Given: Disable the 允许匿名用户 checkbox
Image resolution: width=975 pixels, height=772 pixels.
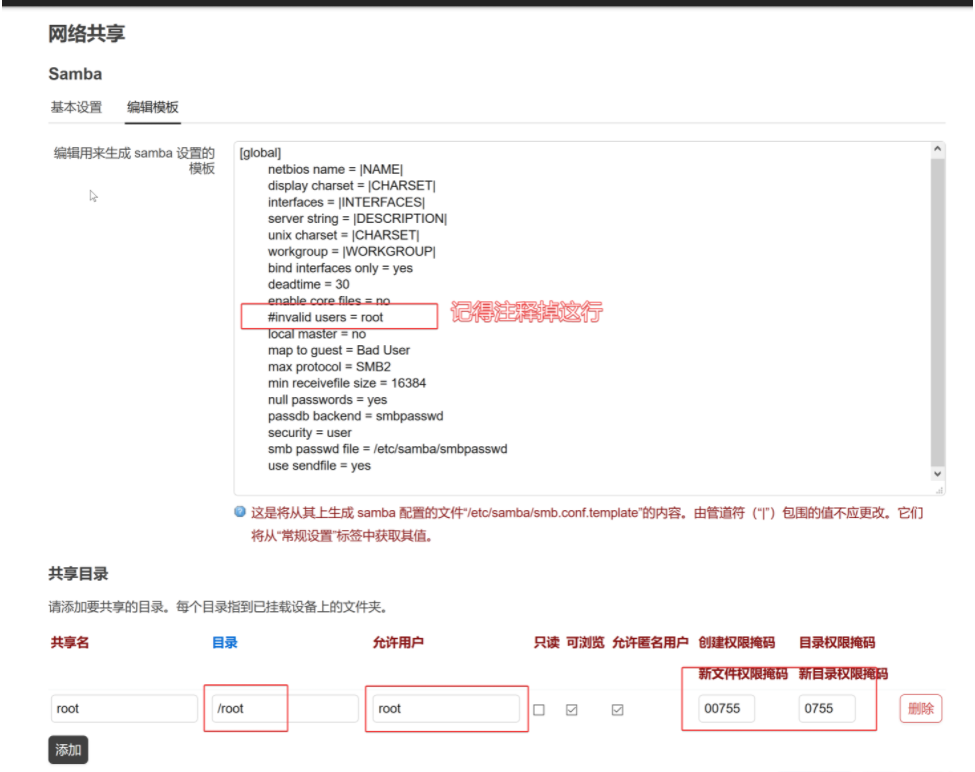Looking at the screenshot, I should (618, 708).
